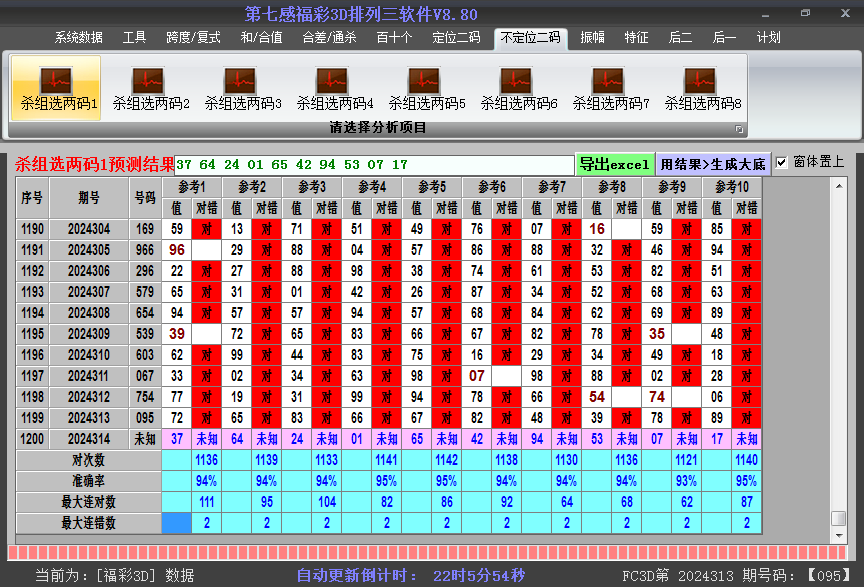Image resolution: width=864 pixels, height=587 pixels.
Task: Select the 杀组选两码6 icon
Action: coord(516,88)
